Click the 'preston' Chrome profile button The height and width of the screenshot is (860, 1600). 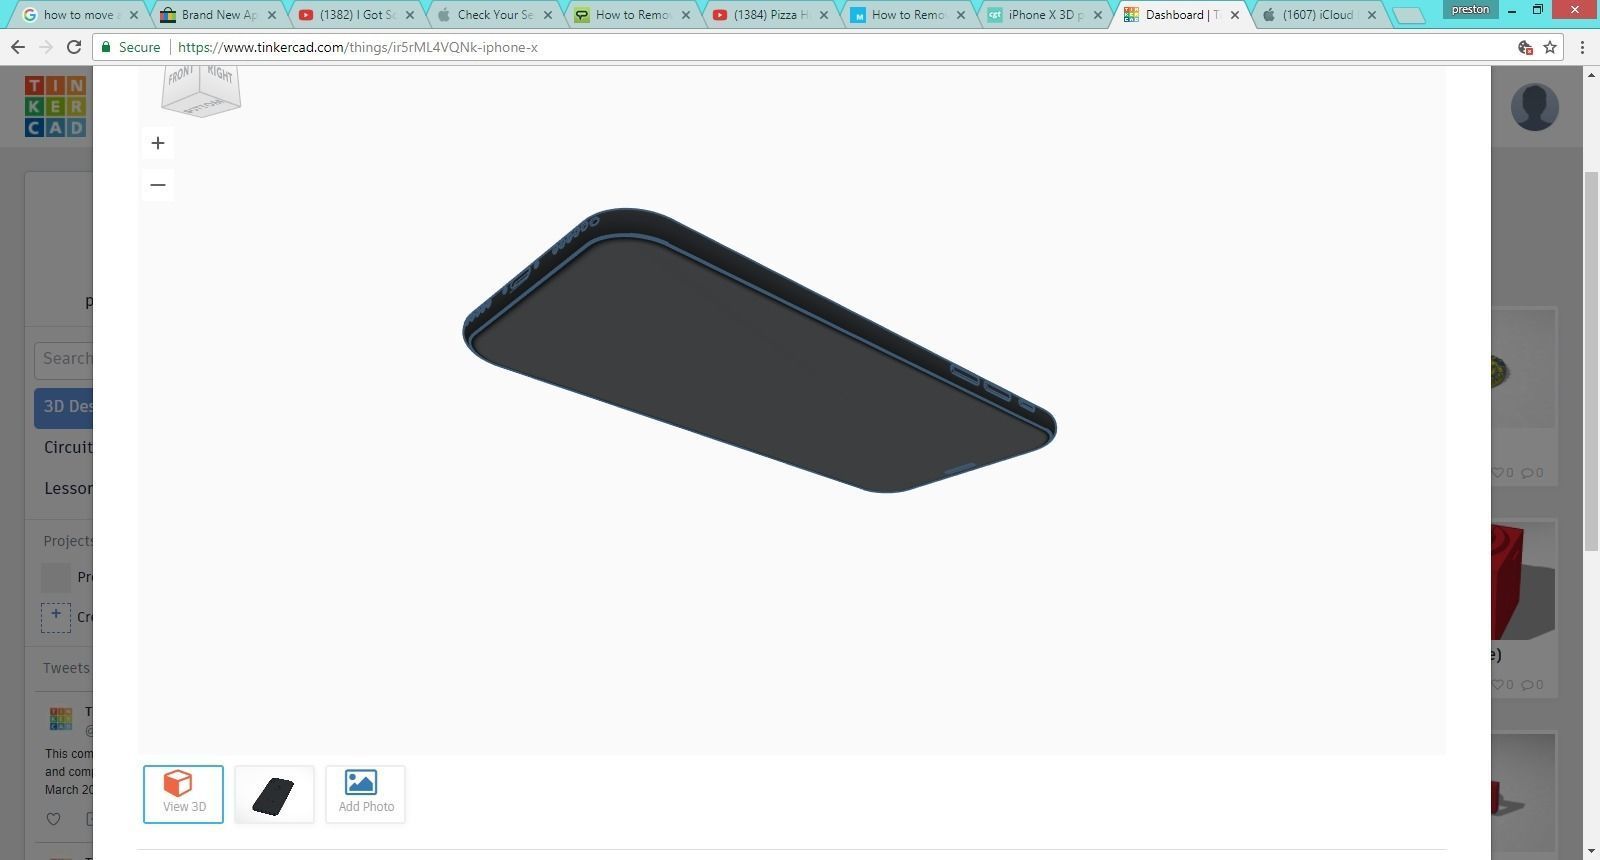[x=1470, y=9]
